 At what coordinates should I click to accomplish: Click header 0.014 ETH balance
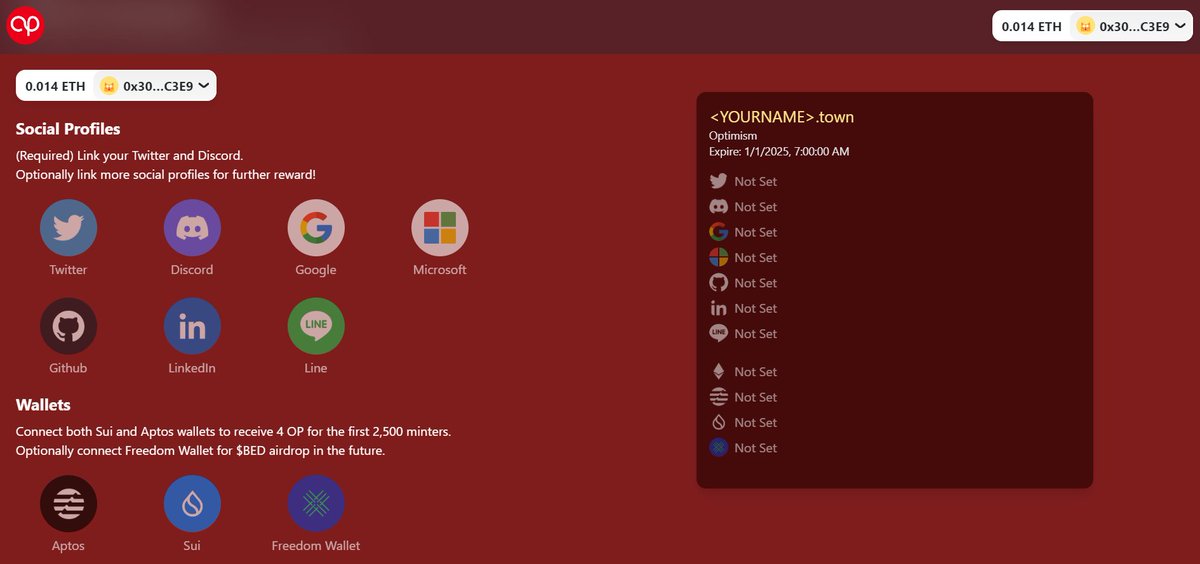coord(1032,27)
